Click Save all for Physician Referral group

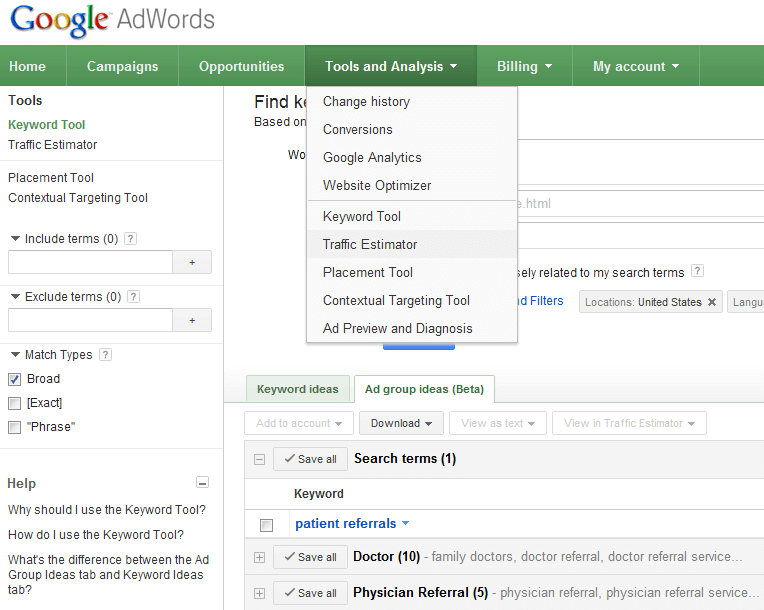(310, 593)
